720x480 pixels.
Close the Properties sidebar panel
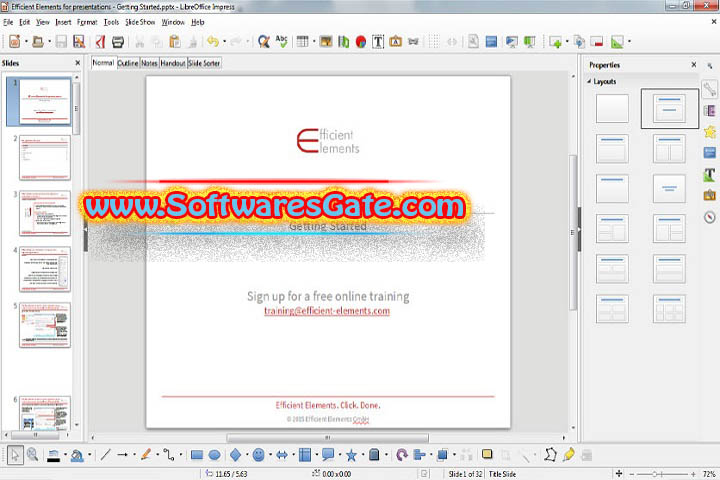click(x=694, y=65)
